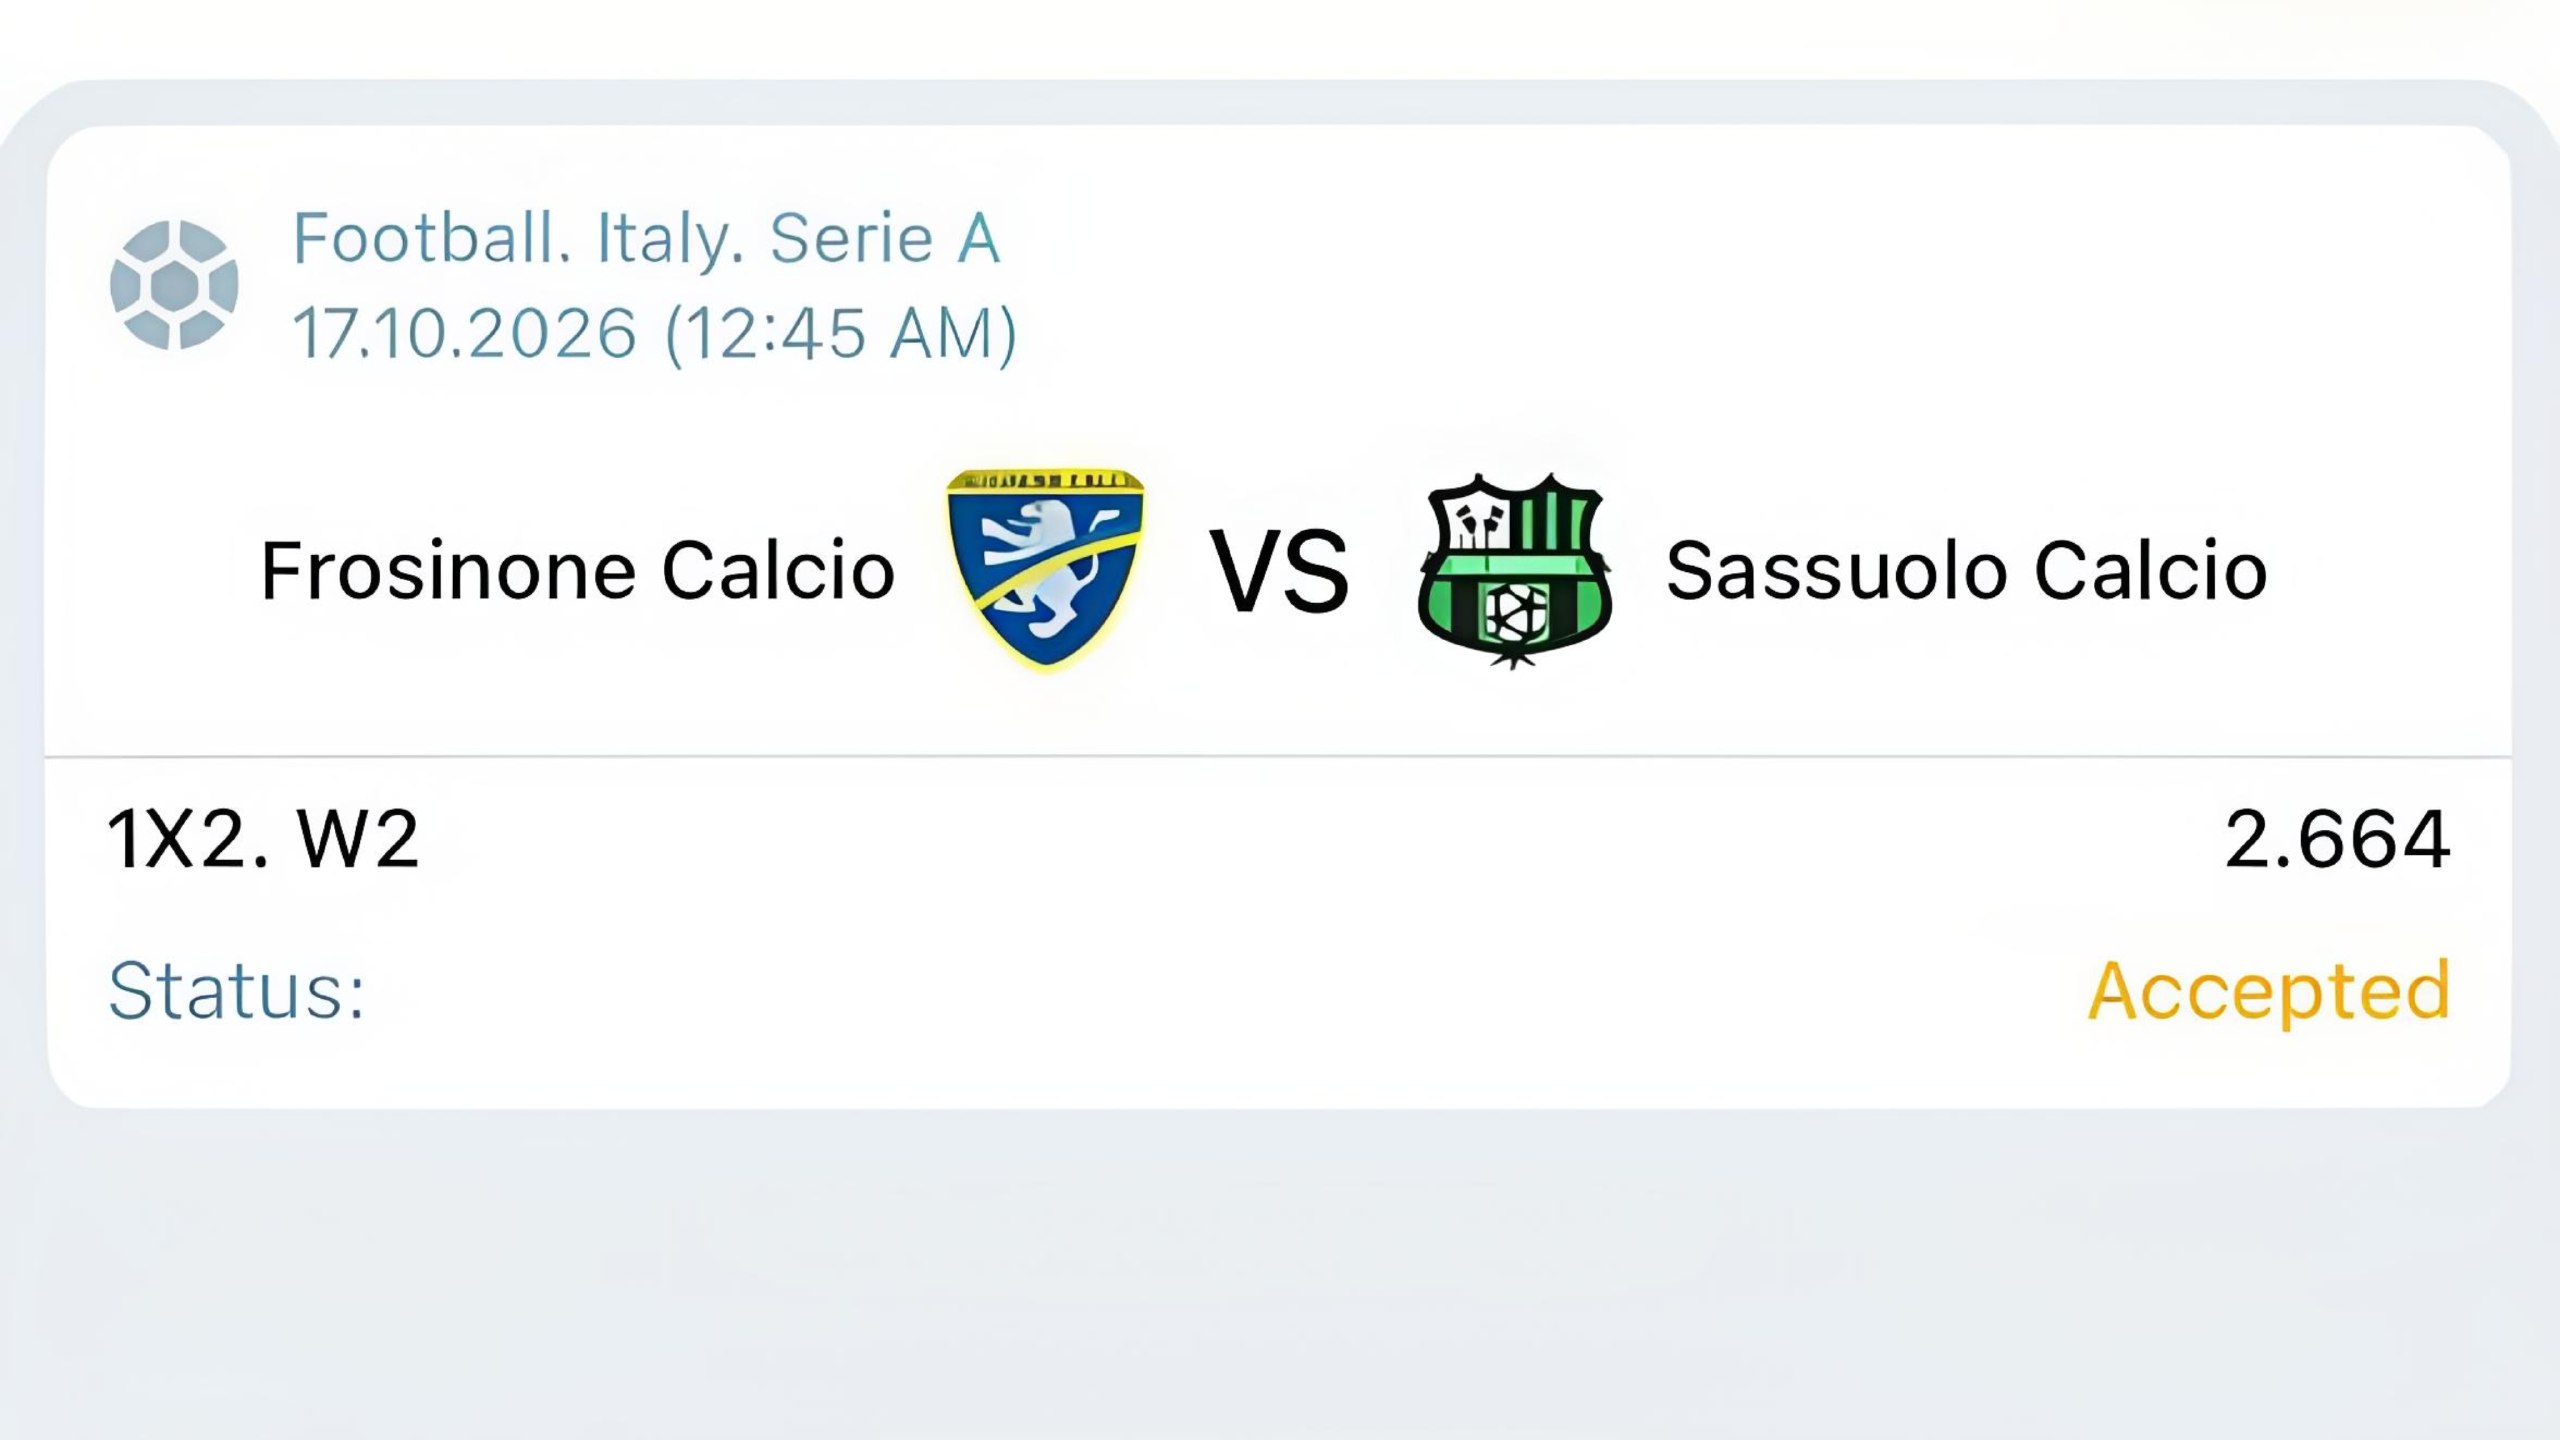Click the Sassuolo Calcio team crest
2560x1440 pixels.
[1514, 571]
